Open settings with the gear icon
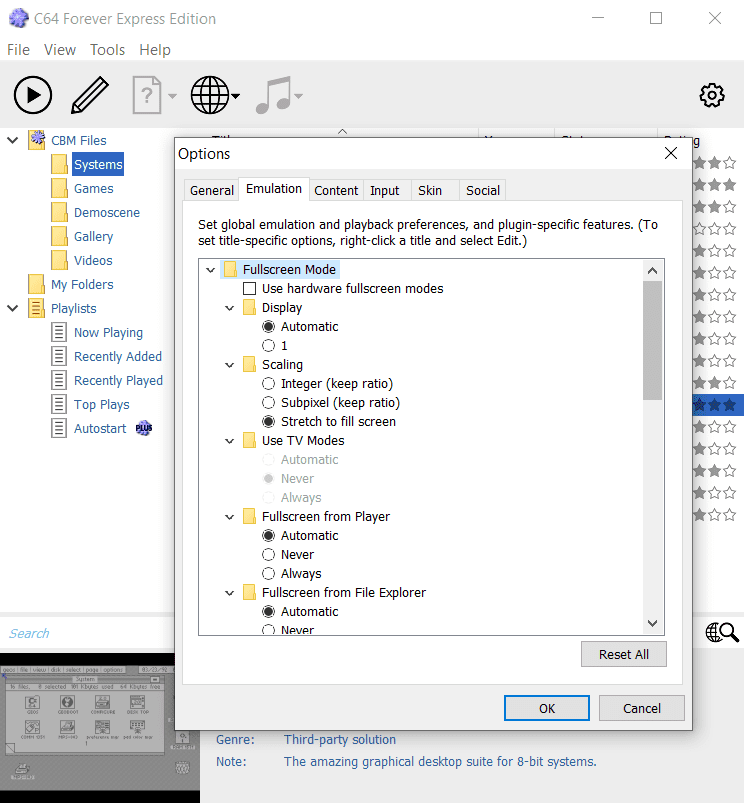This screenshot has height=803, width=744. pyautogui.click(x=712, y=95)
